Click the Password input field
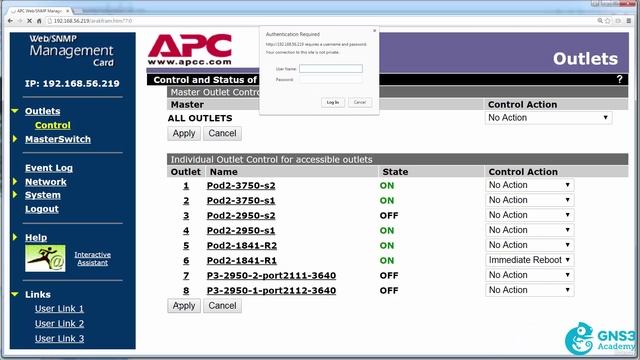Viewport: 640px width, 360px height. (x=331, y=80)
